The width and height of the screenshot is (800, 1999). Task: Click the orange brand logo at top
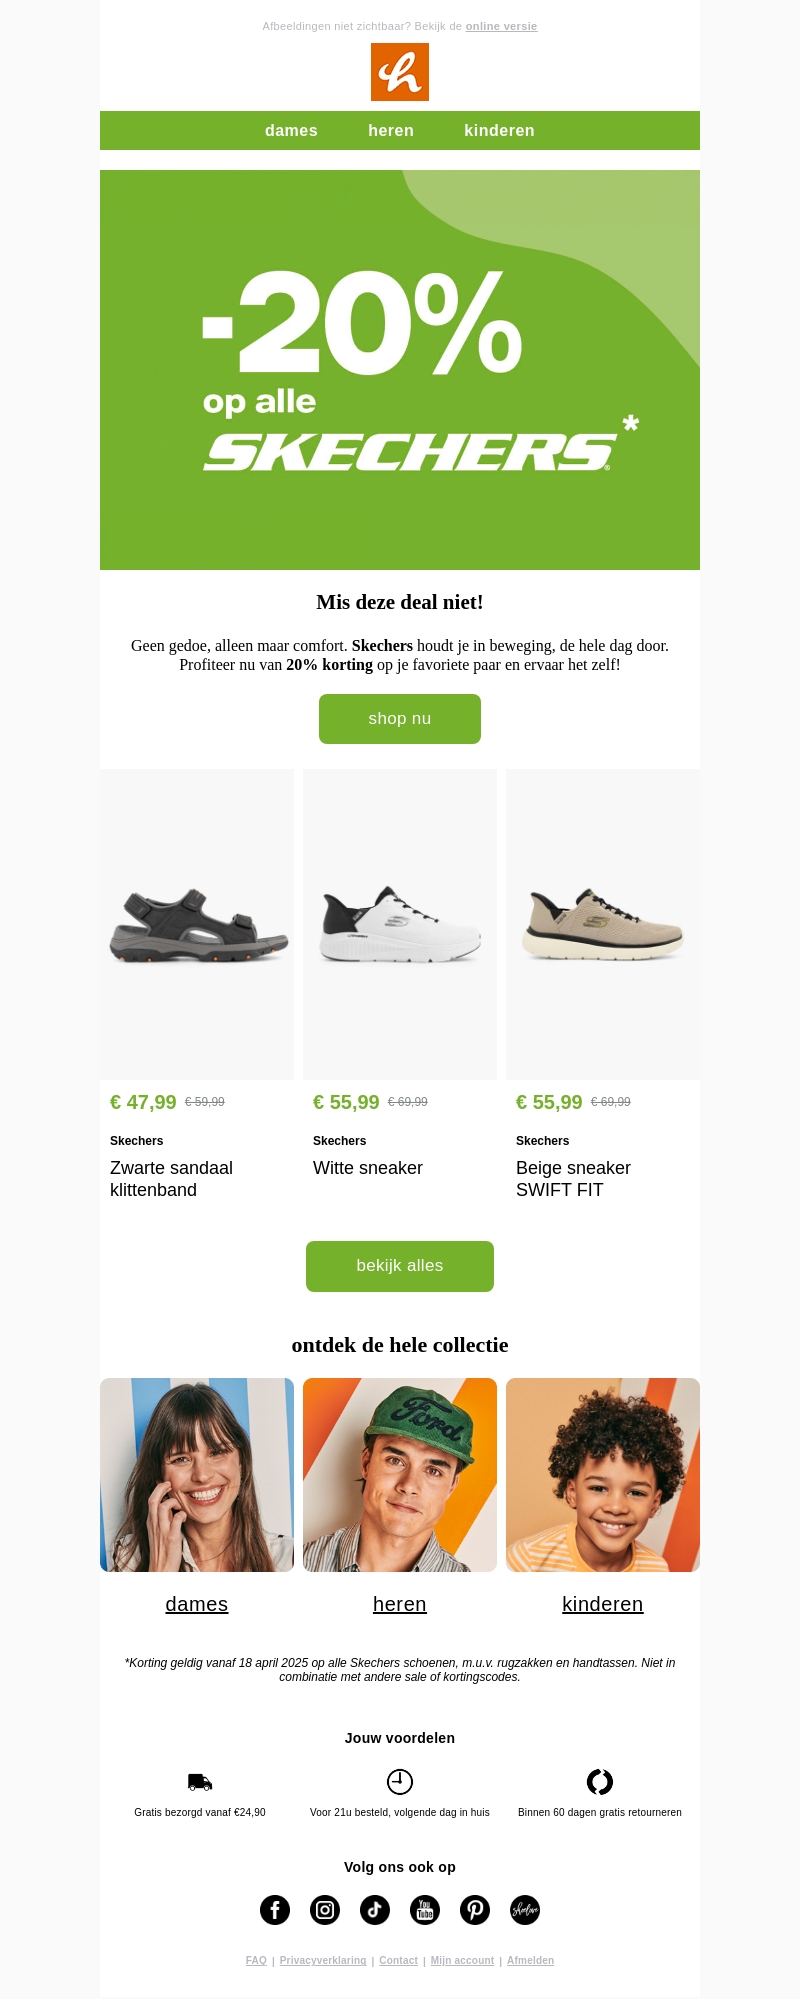pyautogui.click(x=400, y=72)
